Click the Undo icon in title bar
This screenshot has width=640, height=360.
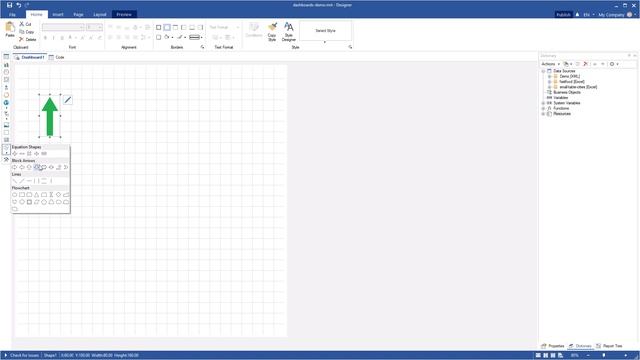(18, 5)
